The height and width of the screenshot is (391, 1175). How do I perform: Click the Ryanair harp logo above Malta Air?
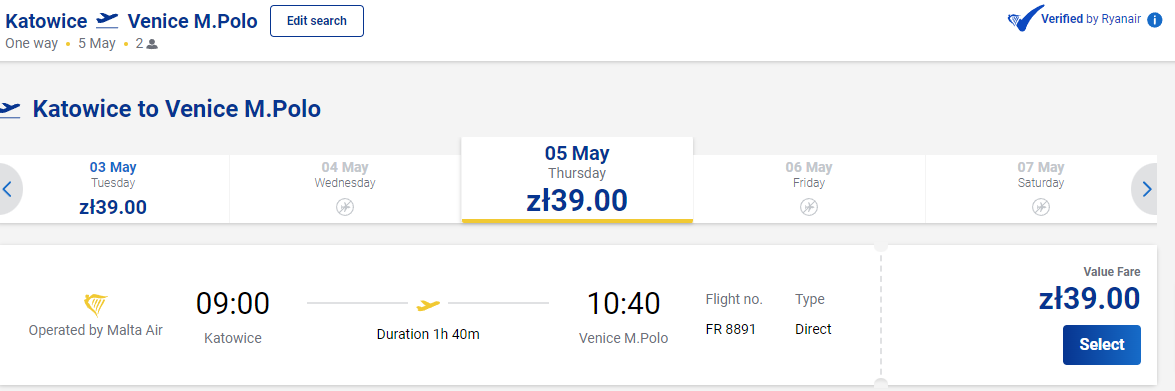(95, 306)
